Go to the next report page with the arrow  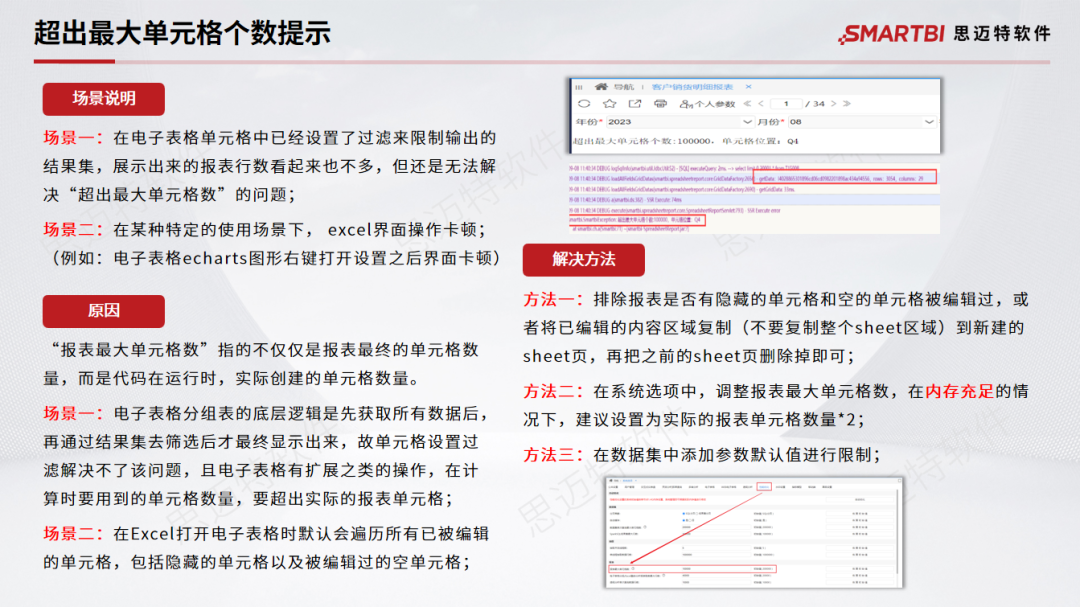click(831, 103)
